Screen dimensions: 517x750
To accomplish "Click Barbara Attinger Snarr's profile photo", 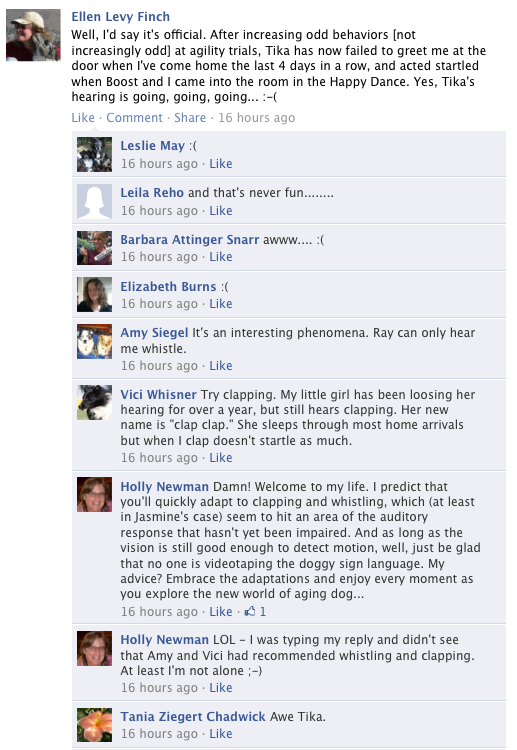I will (x=95, y=248).
